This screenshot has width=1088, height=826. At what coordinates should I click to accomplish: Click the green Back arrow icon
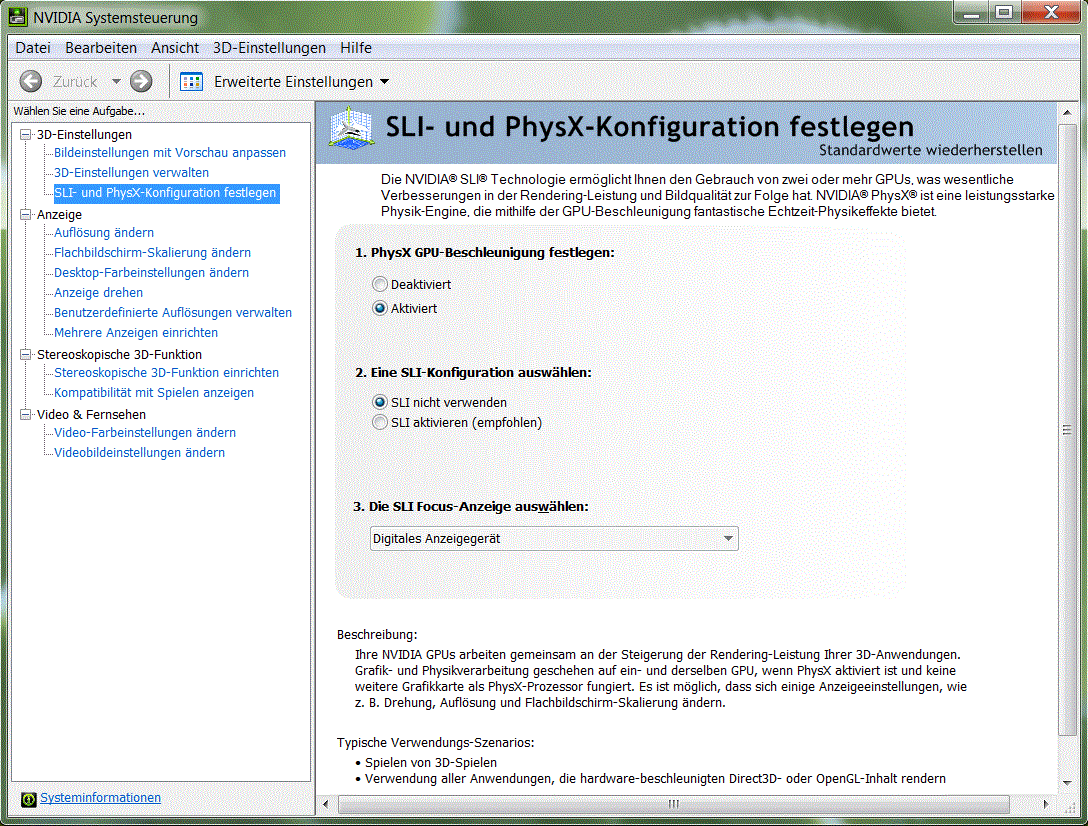[31, 82]
